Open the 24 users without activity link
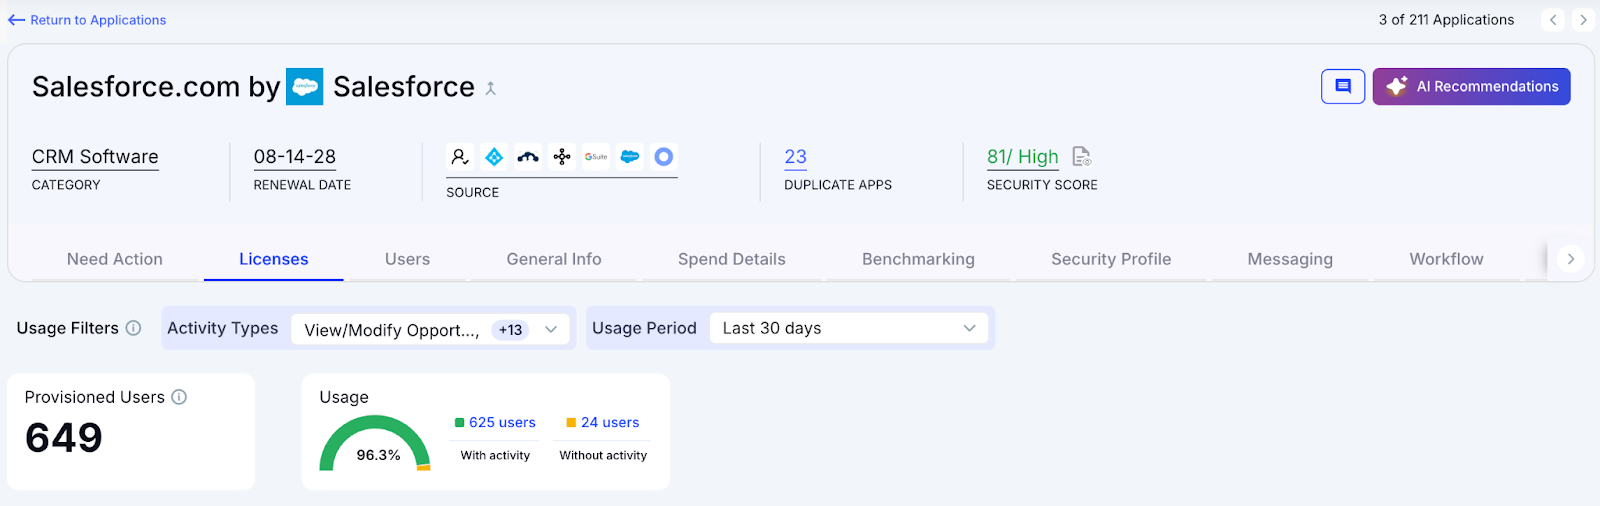The image size is (1600, 506). (610, 422)
